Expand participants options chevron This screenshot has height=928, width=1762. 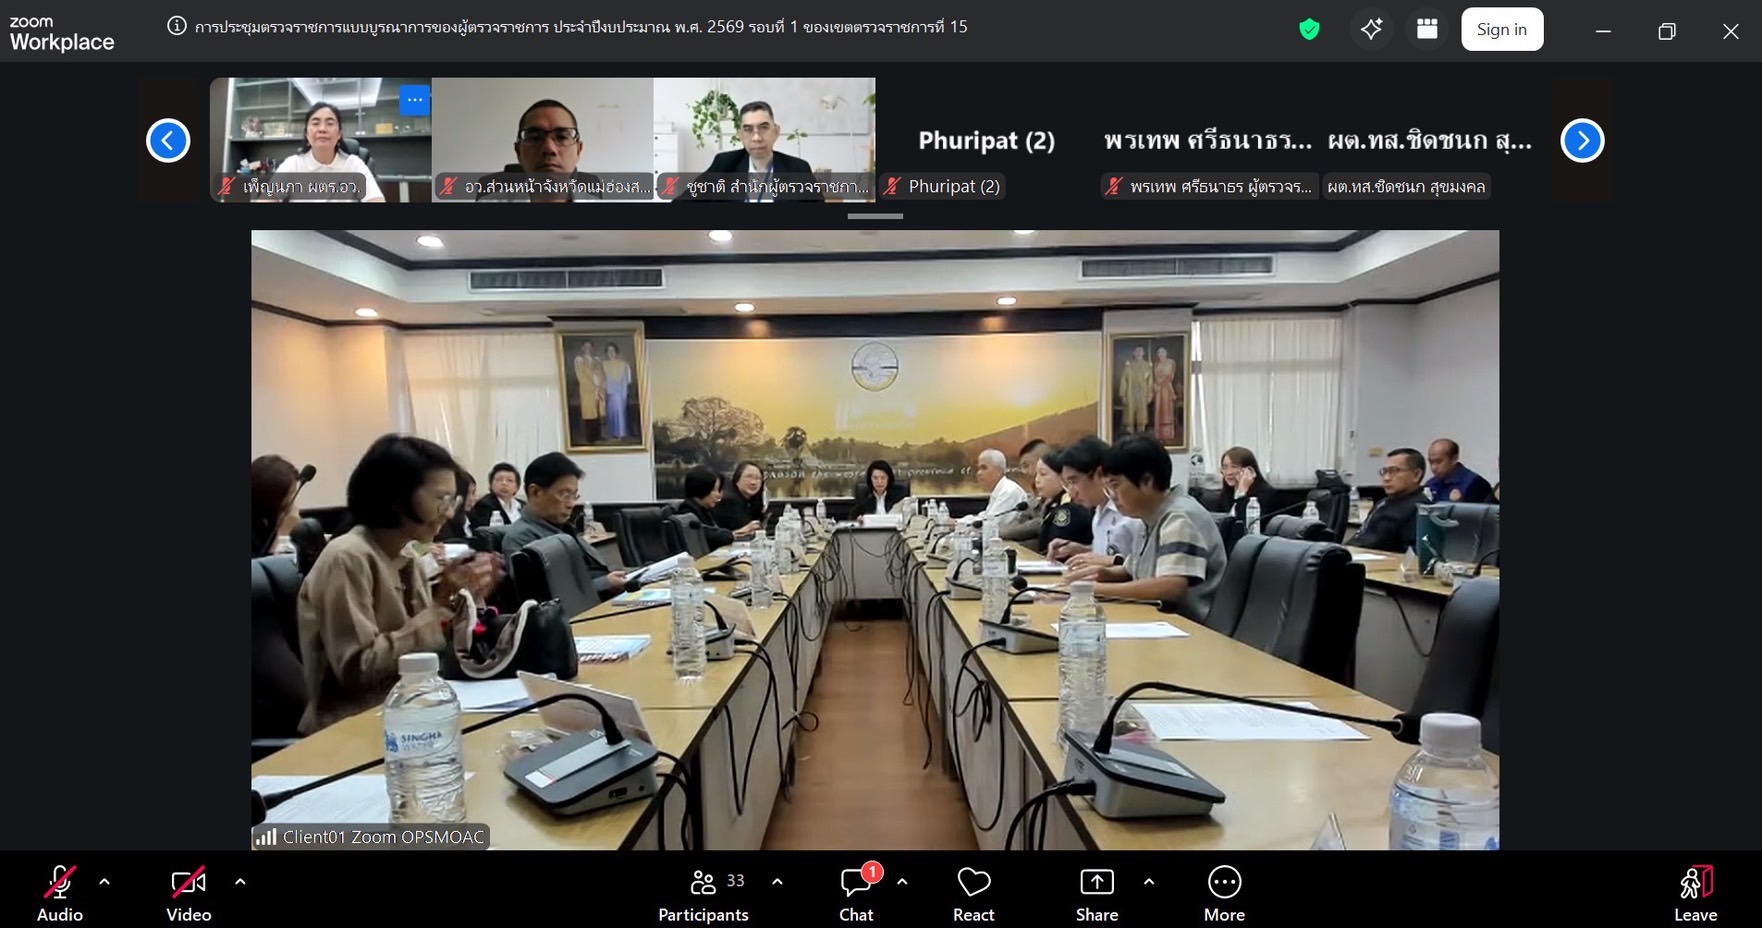[777, 882]
